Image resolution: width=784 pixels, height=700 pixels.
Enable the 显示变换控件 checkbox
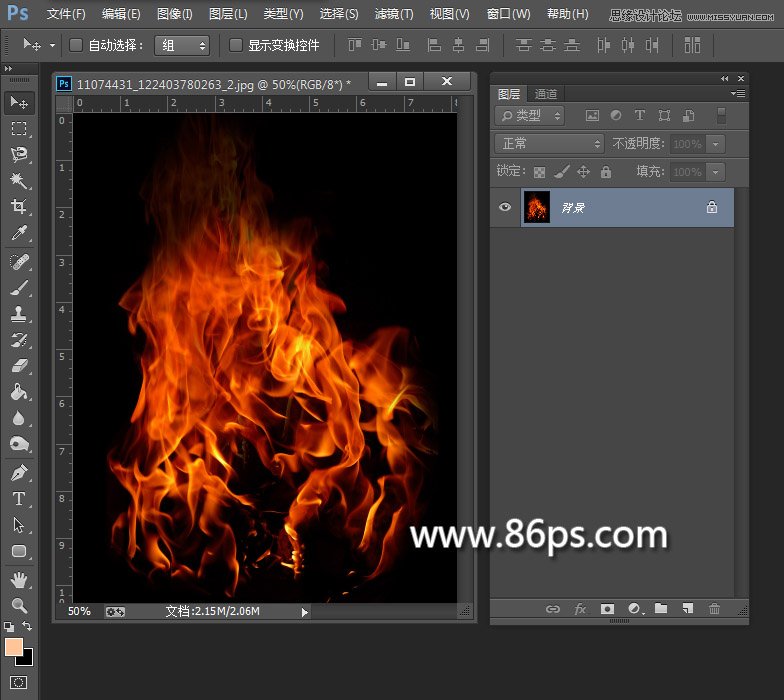236,45
